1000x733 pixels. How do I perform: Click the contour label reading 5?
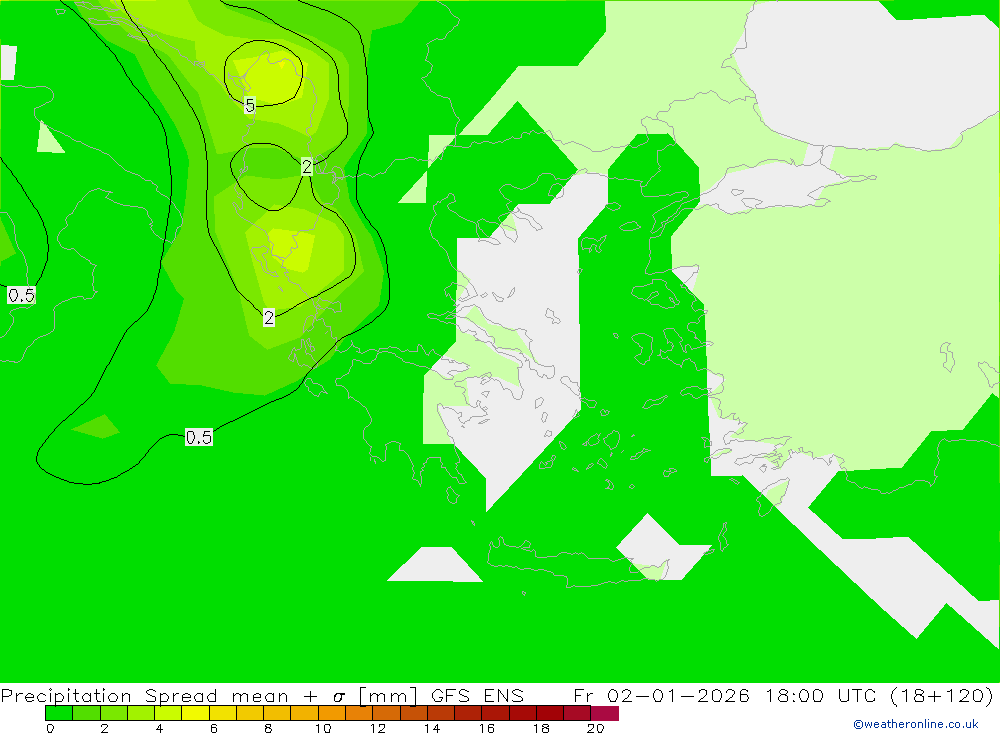[250, 105]
